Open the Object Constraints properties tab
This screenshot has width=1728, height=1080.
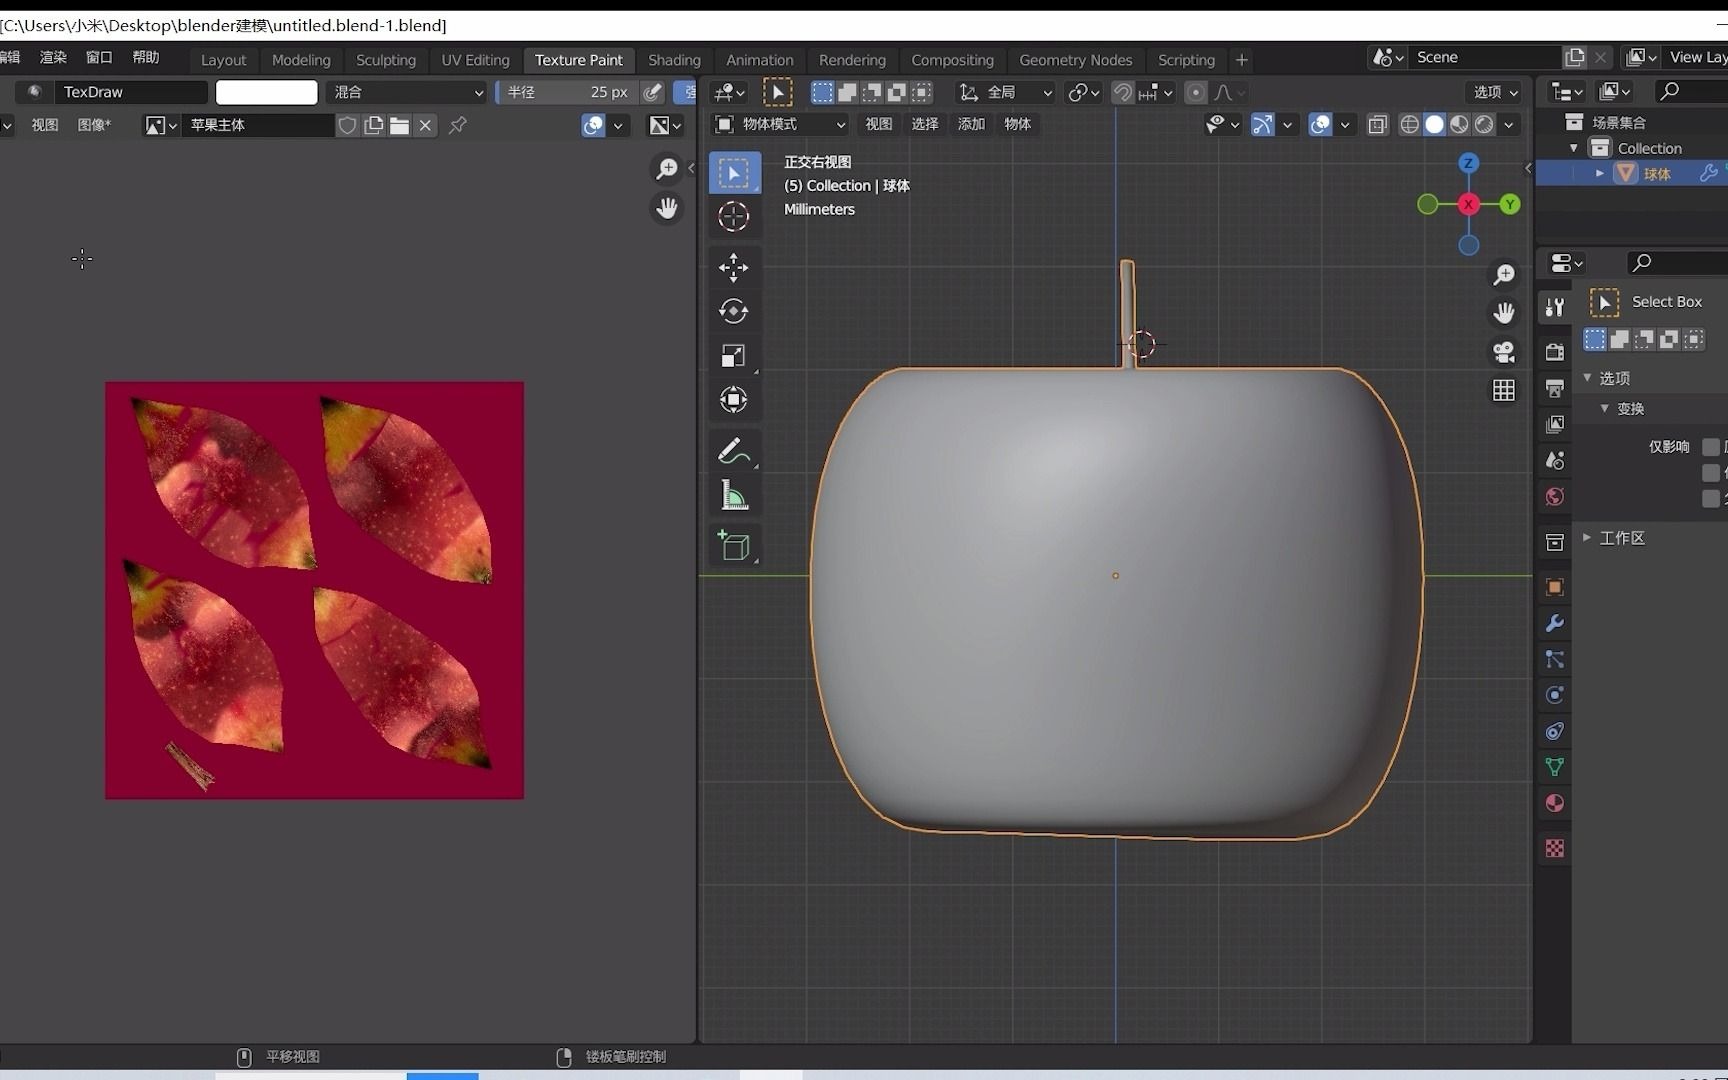coord(1555,731)
